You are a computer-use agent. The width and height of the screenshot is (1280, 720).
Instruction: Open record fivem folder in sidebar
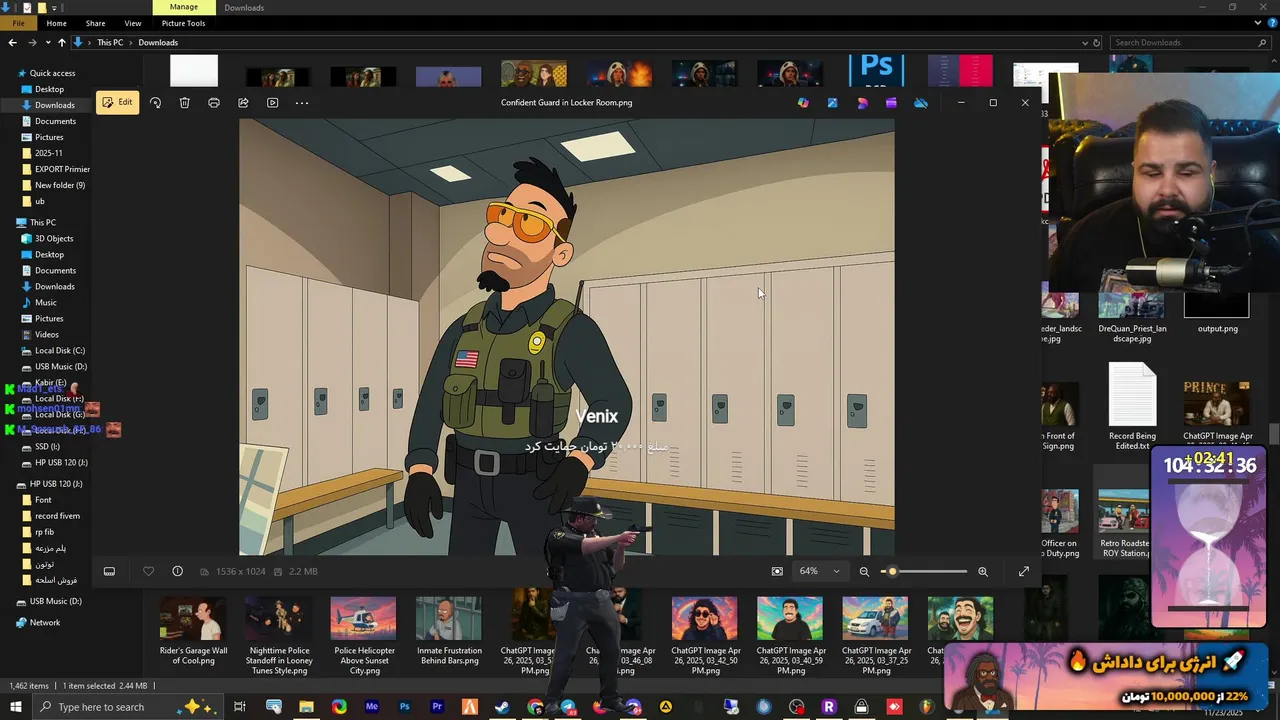click(x=57, y=516)
